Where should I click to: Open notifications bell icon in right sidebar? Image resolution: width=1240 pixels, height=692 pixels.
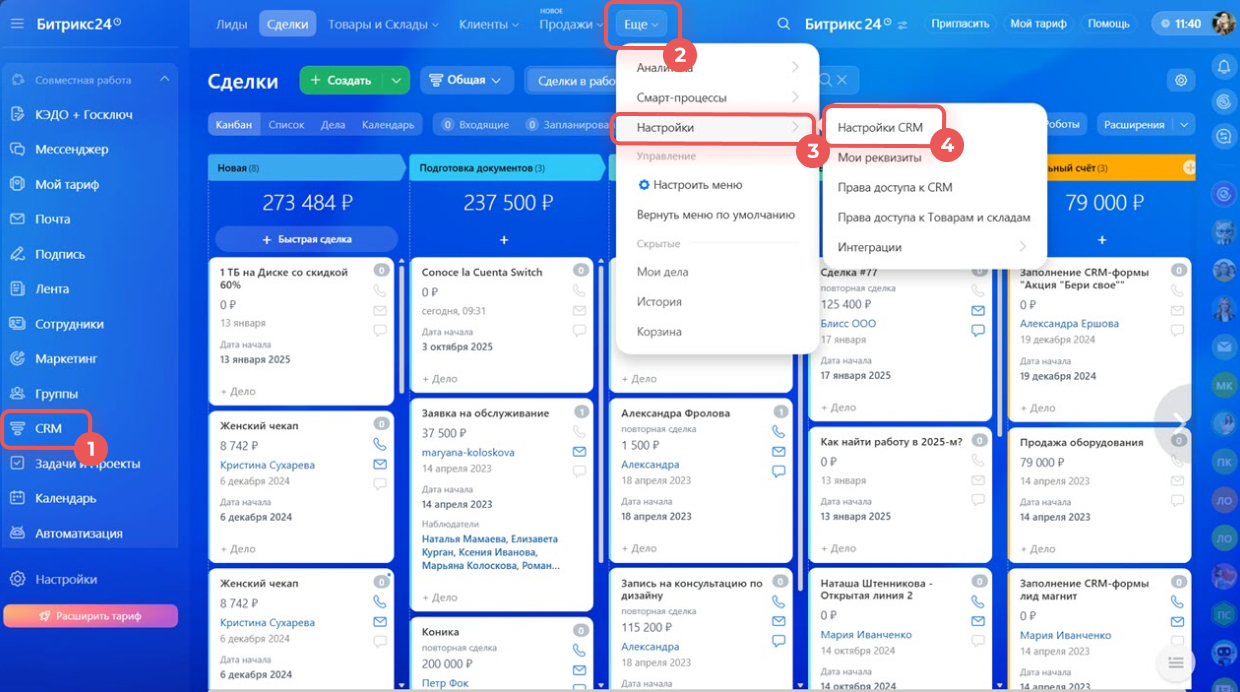(1222, 67)
